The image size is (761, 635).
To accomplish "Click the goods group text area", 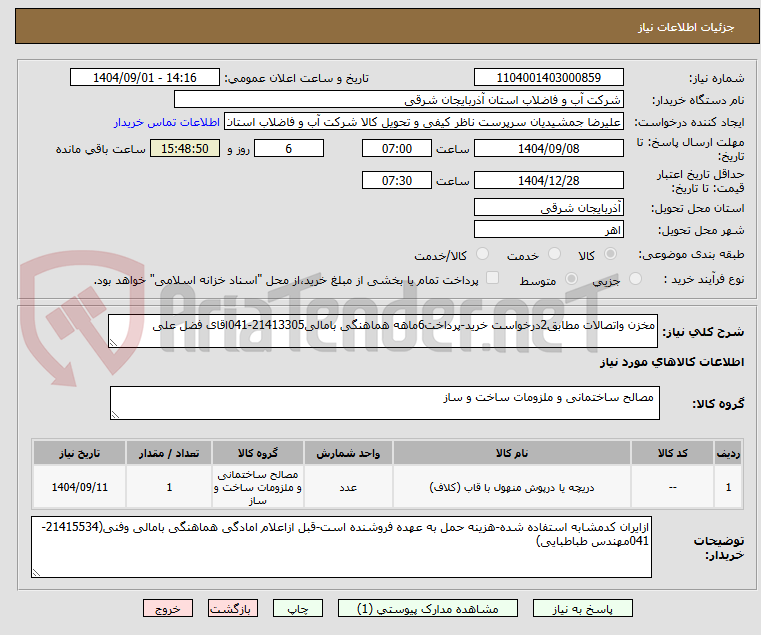I will point(385,403).
